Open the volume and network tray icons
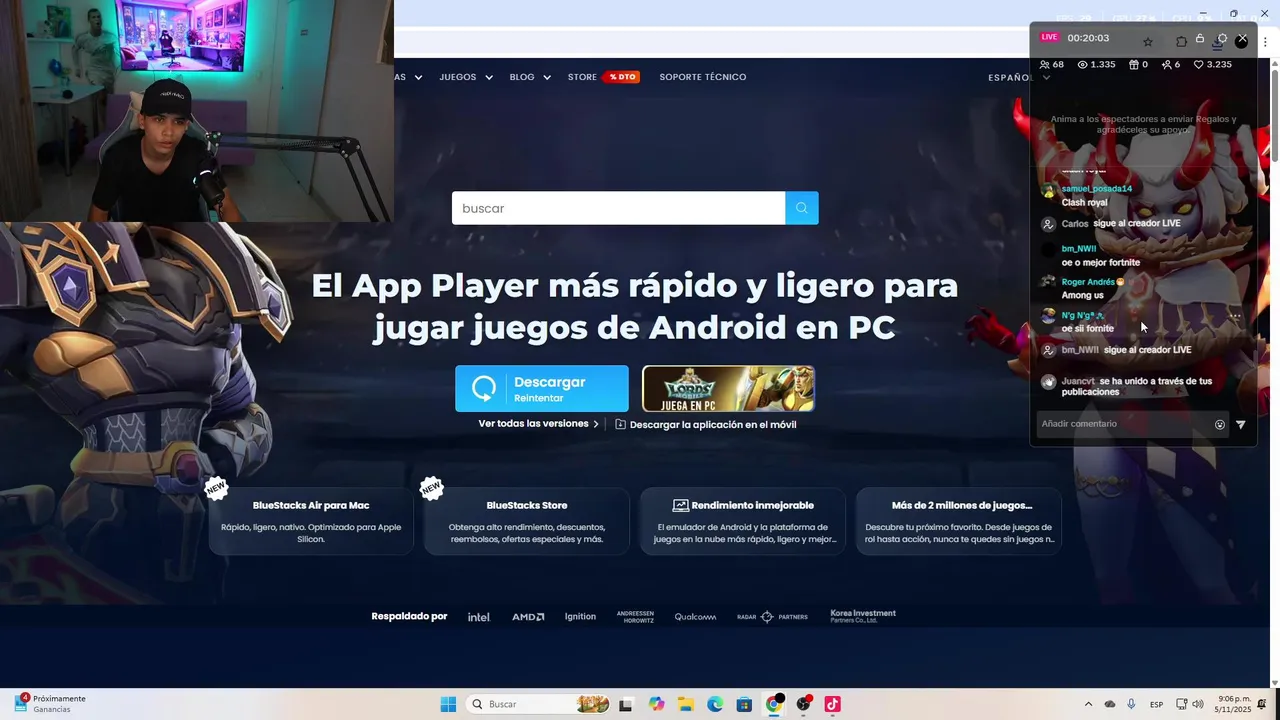The image size is (1280, 720). click(x=1190, y=704)
